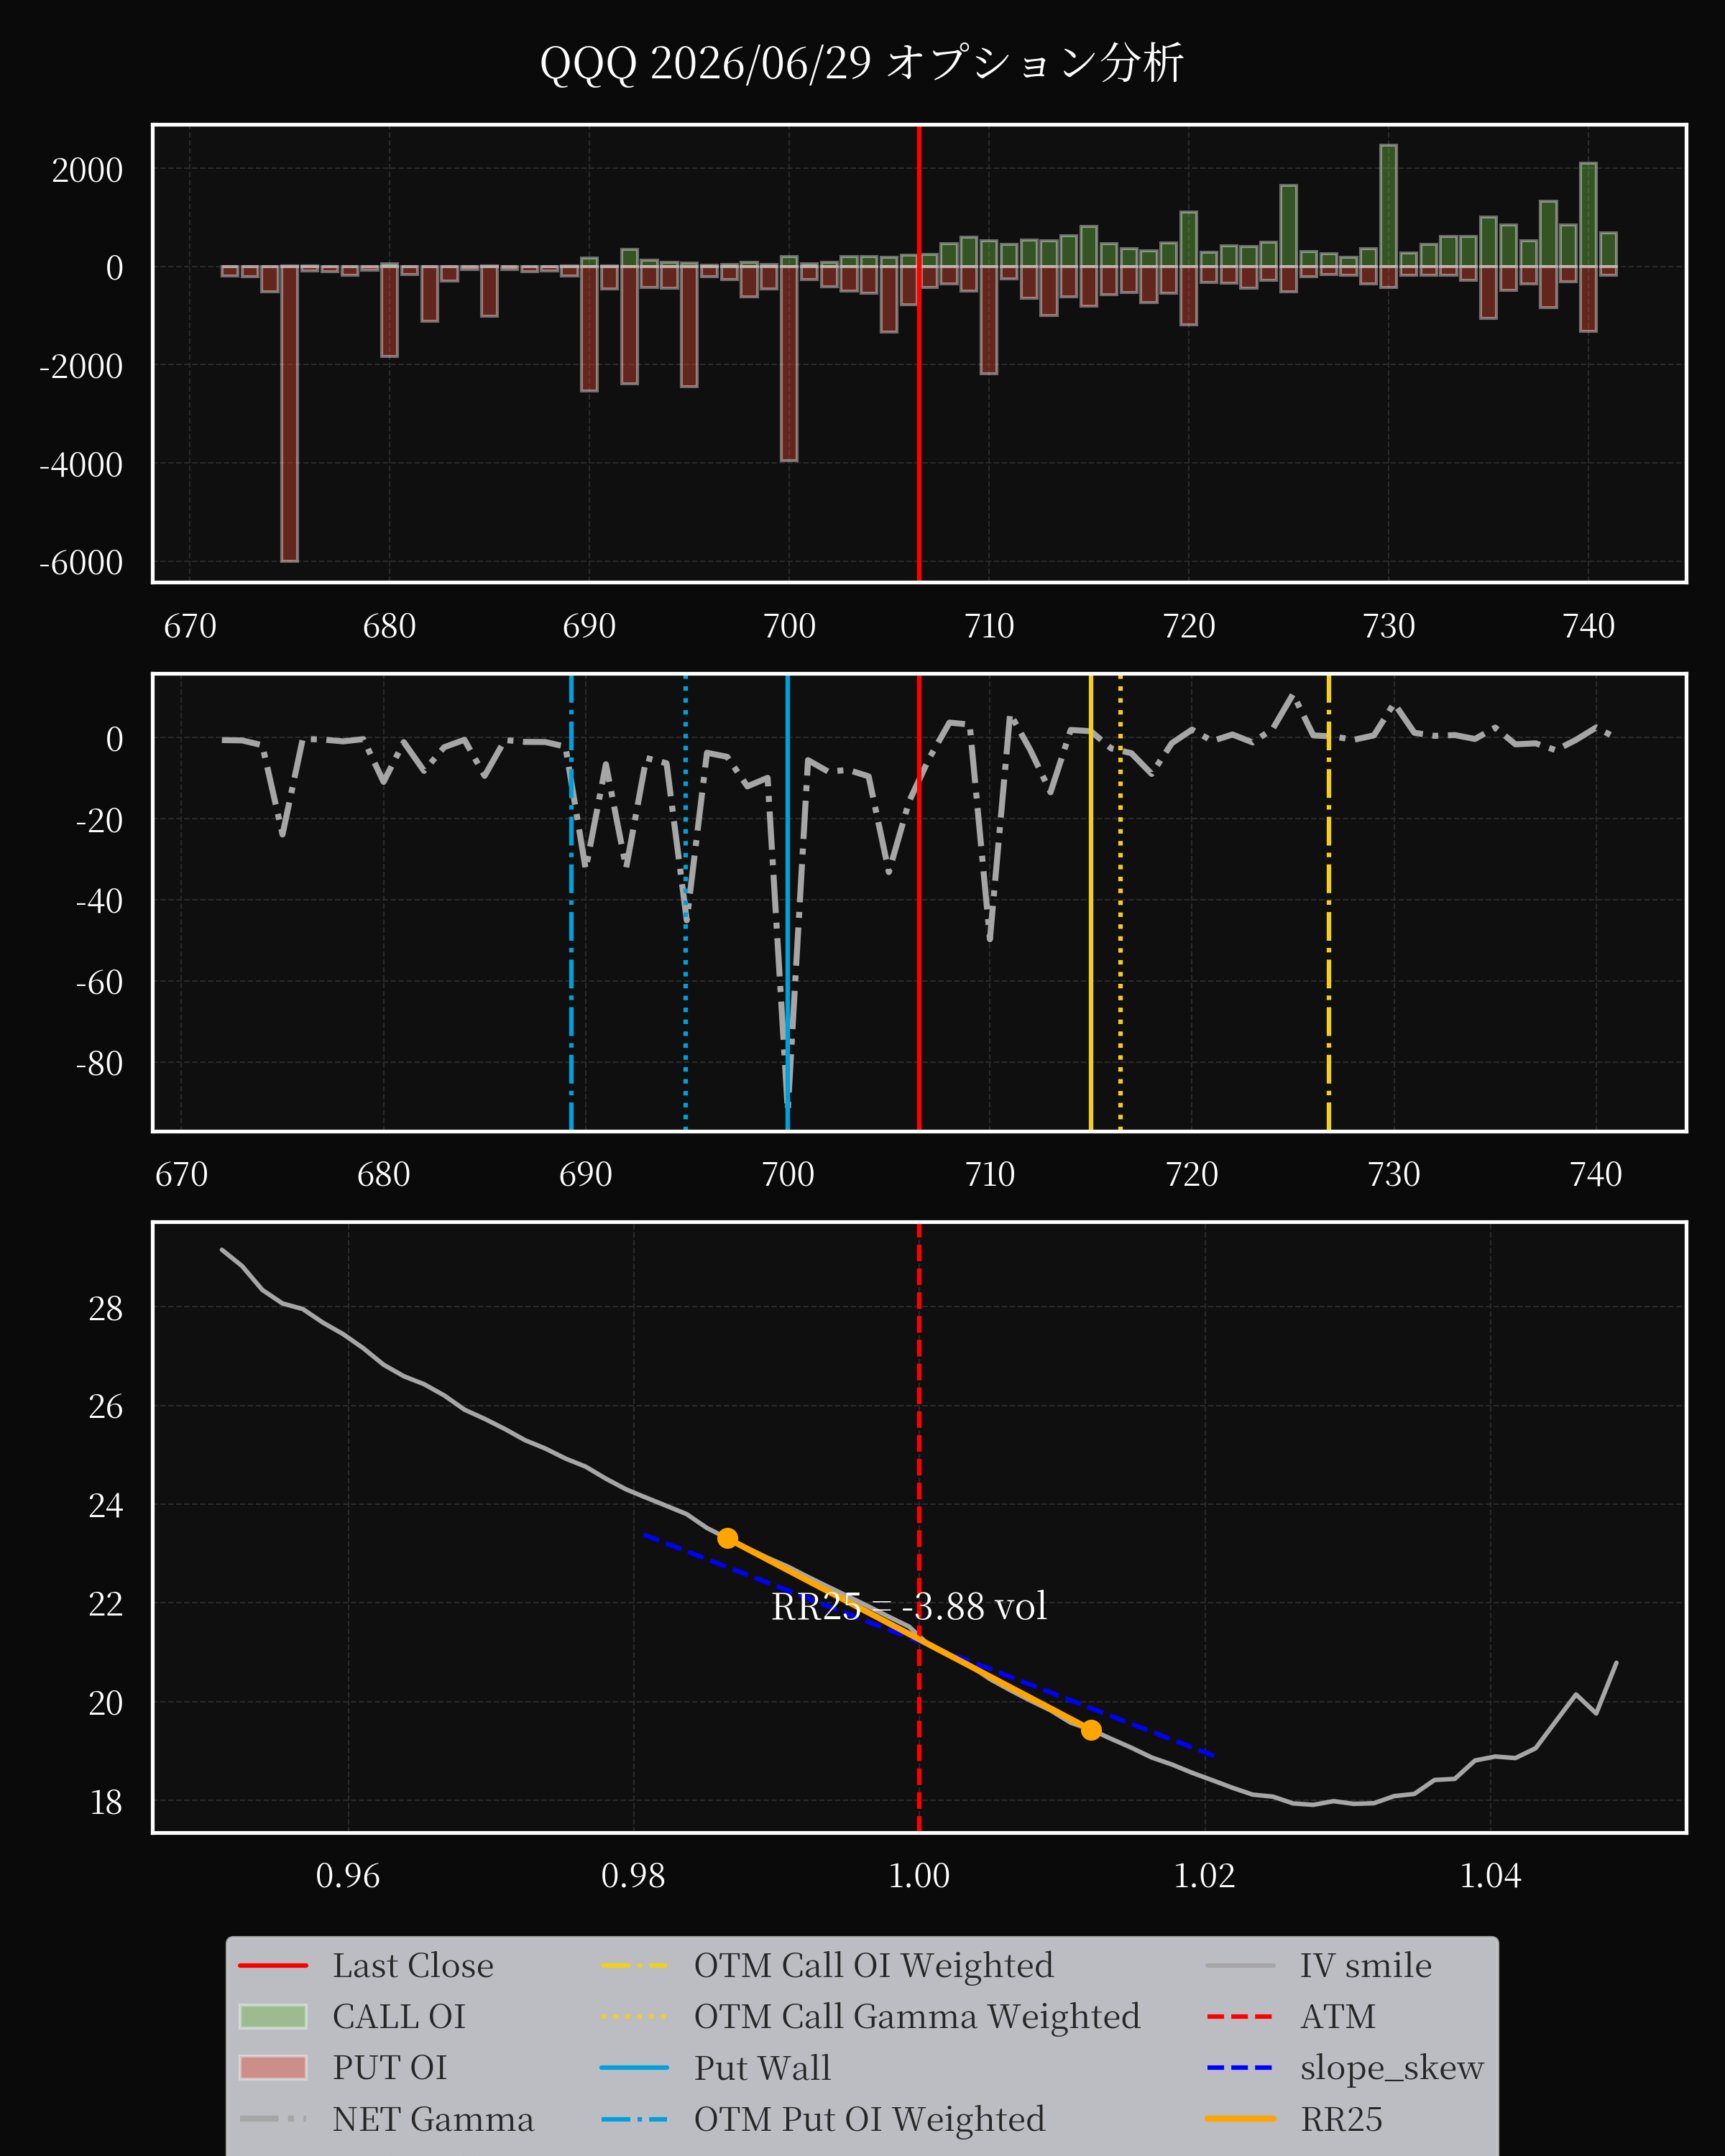
Task: Click the 740 x-axis label under OI chart
Action: tap(1589, 626)
